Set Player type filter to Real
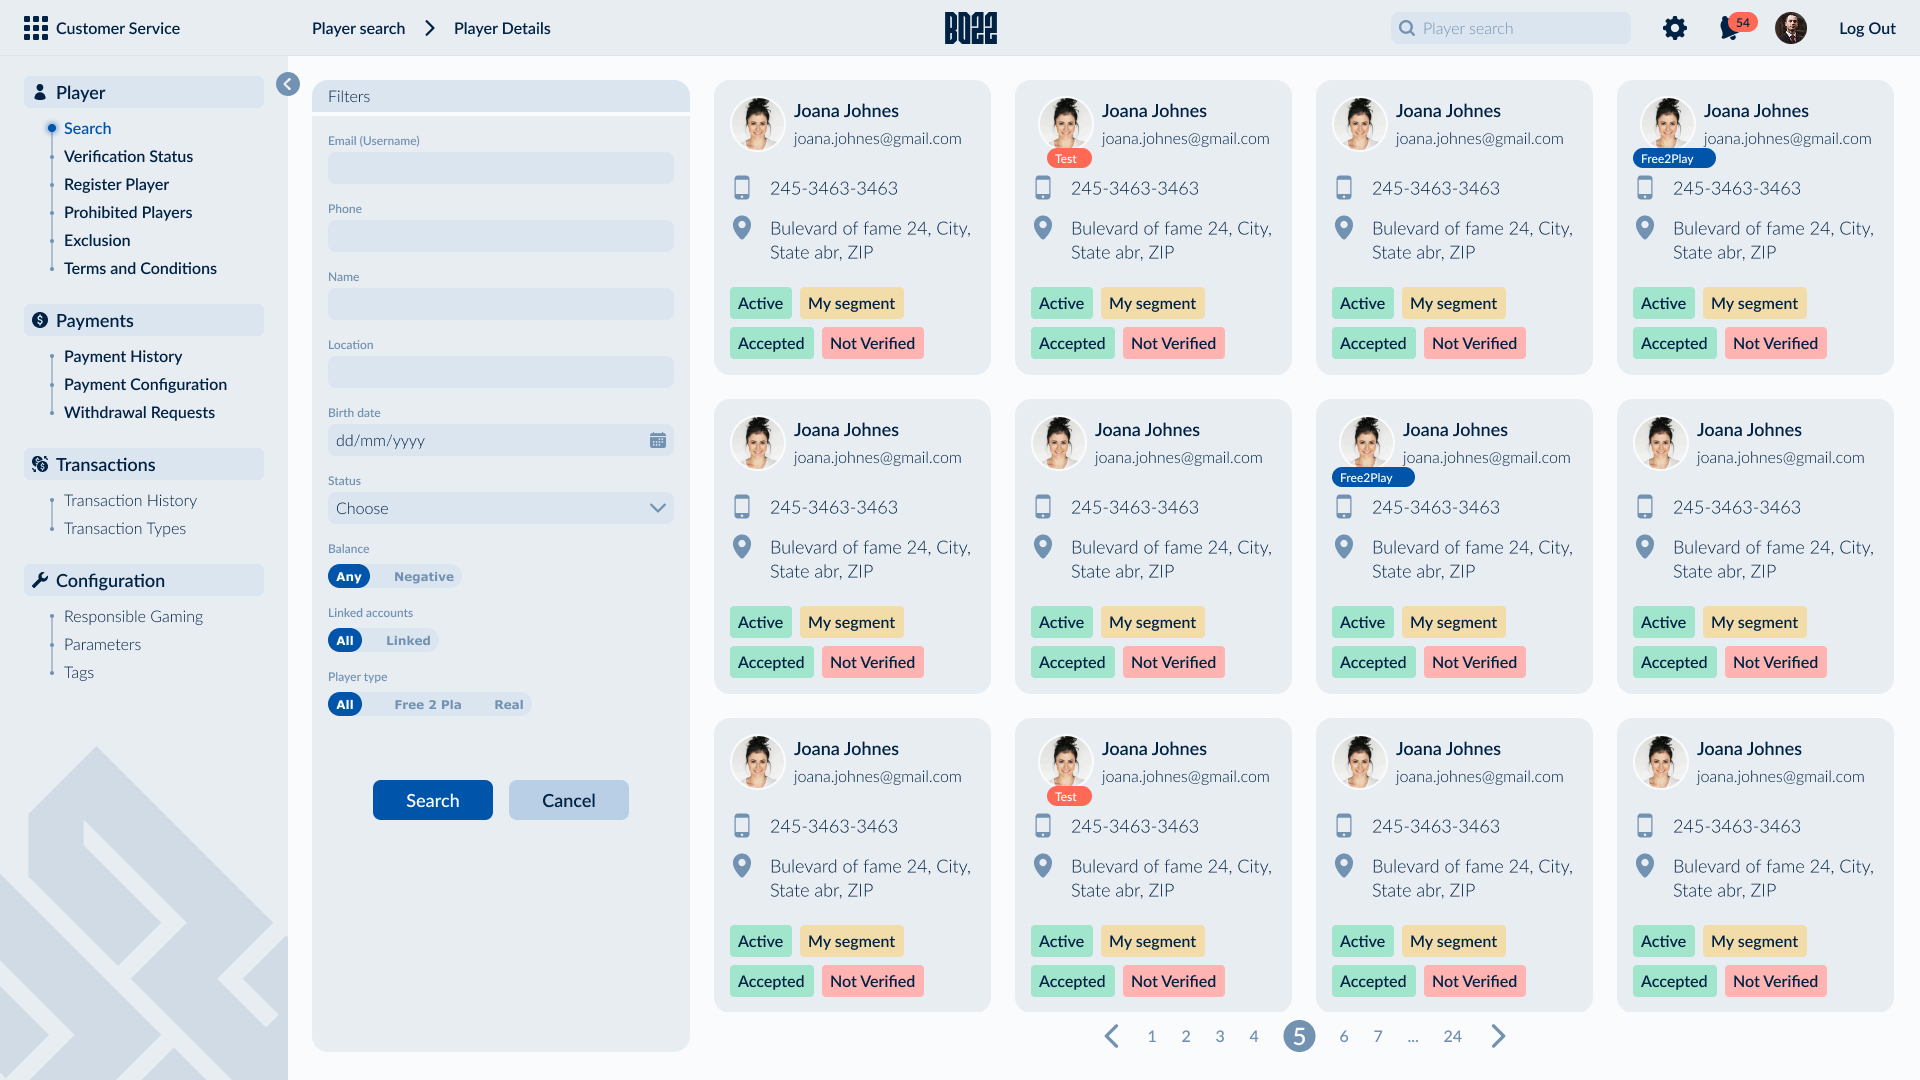Screen dimensions: 1920x1080 point(508,705)
